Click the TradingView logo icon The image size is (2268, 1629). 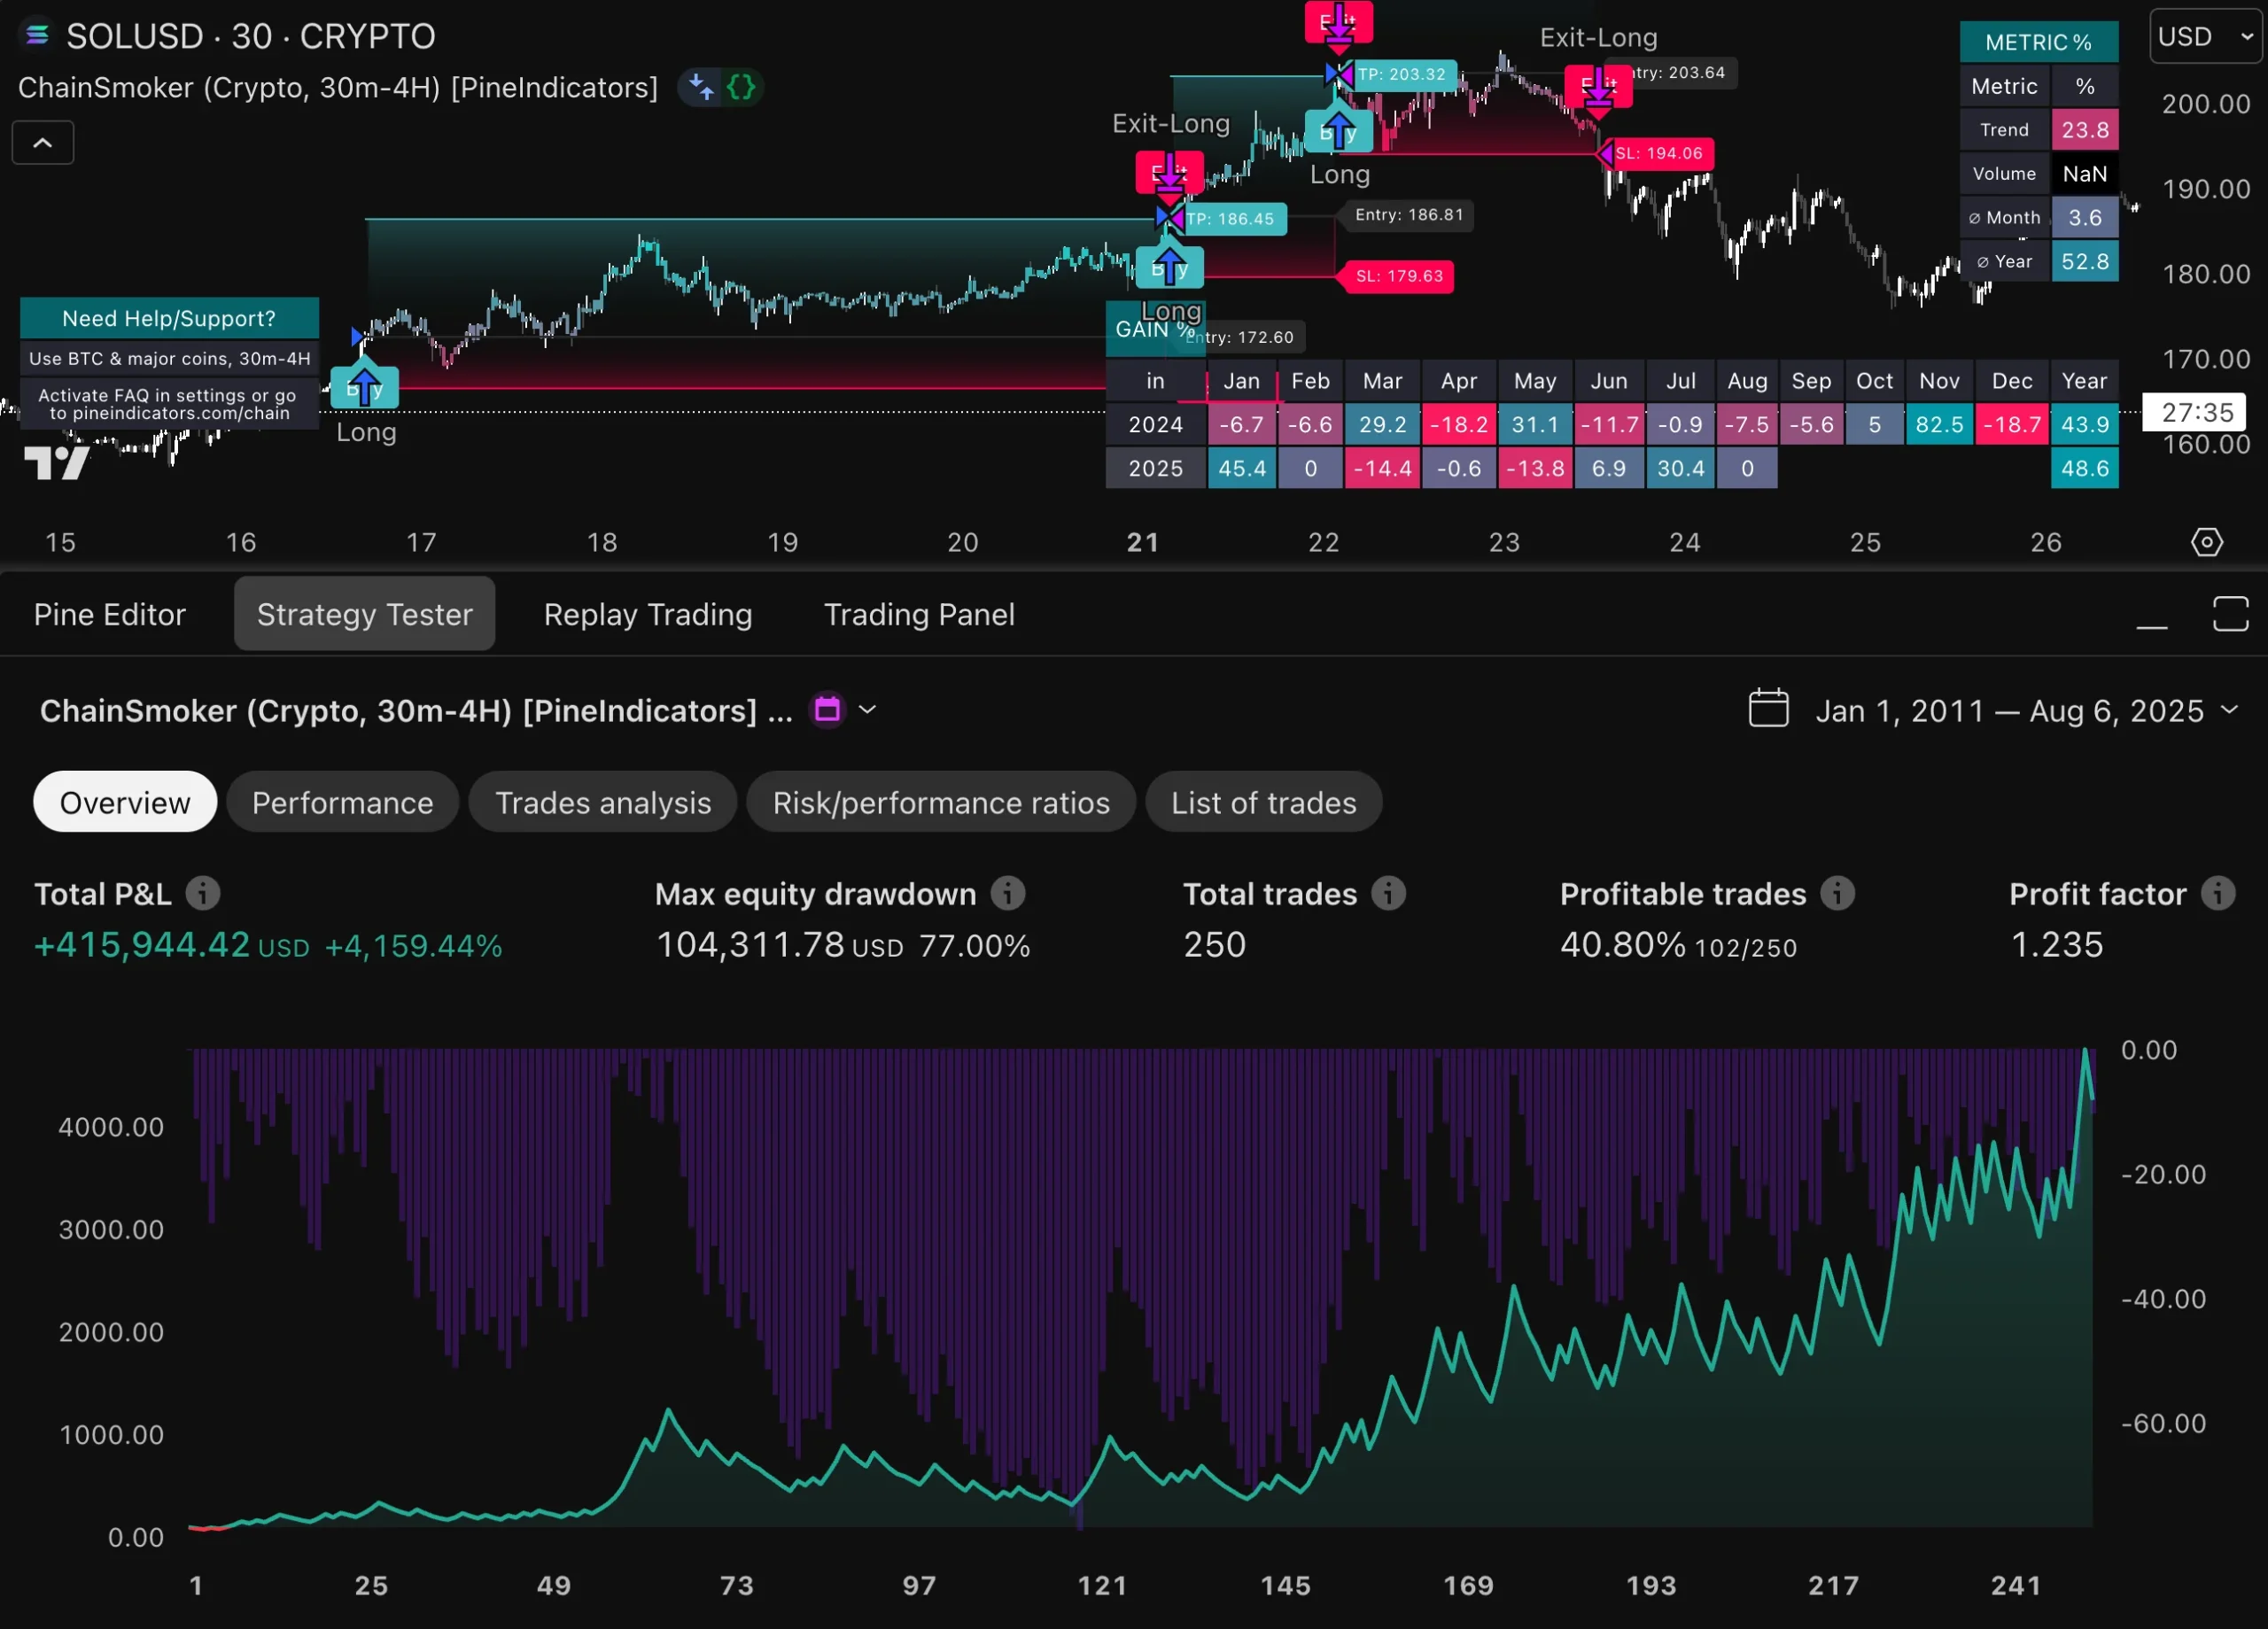[x=56, y=463]
